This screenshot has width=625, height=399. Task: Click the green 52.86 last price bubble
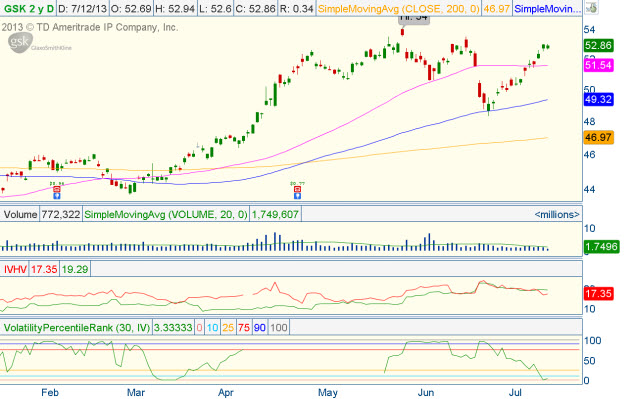[x=598, y=45]
